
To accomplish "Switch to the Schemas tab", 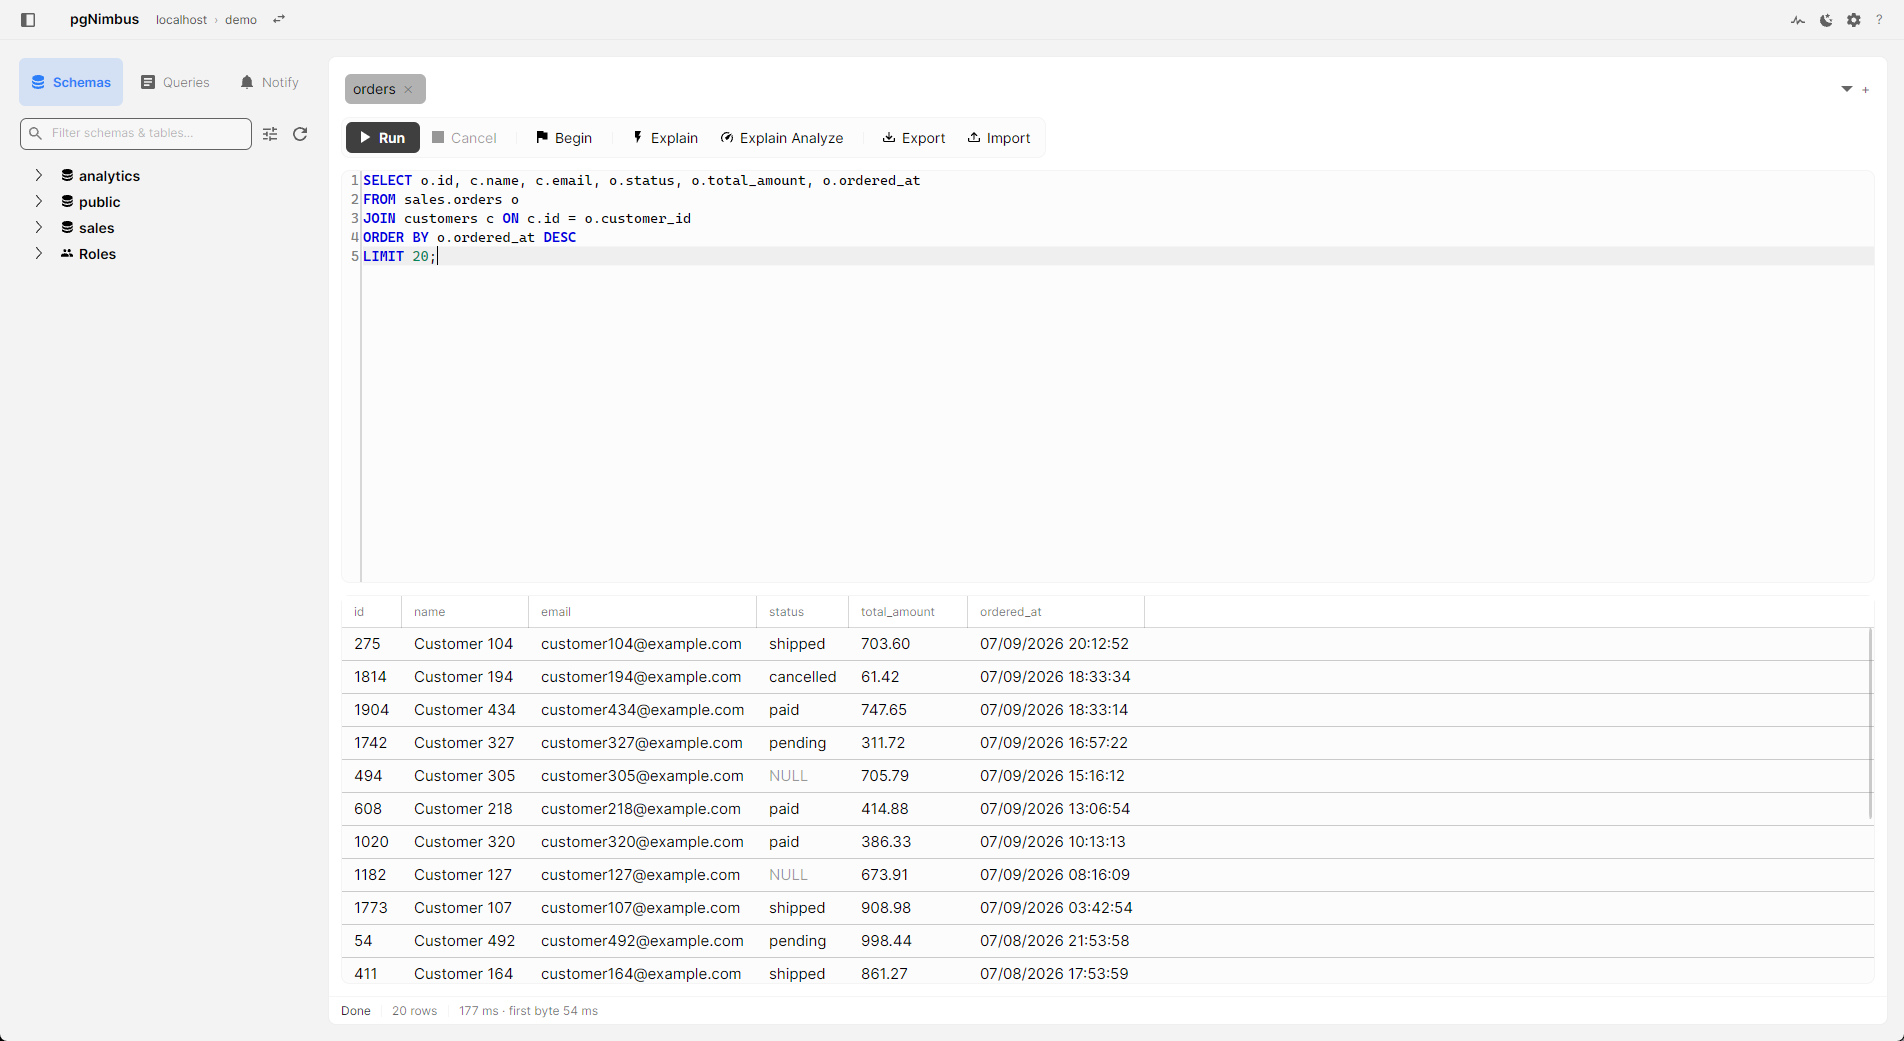I will pos(71,82).
